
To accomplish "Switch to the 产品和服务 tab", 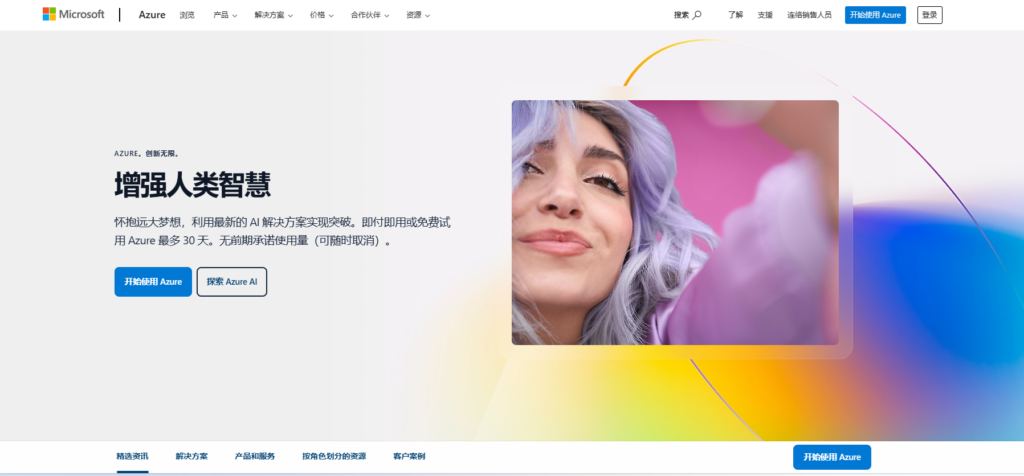I will pyautogui.click(x=255, y=456).
